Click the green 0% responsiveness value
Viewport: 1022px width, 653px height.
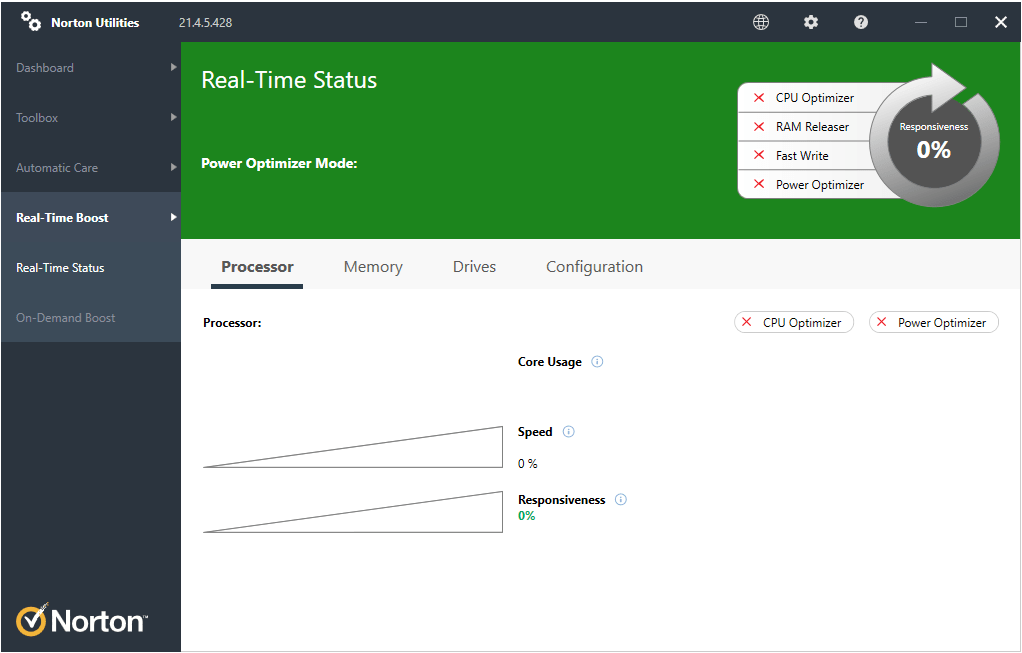(527, 515)
